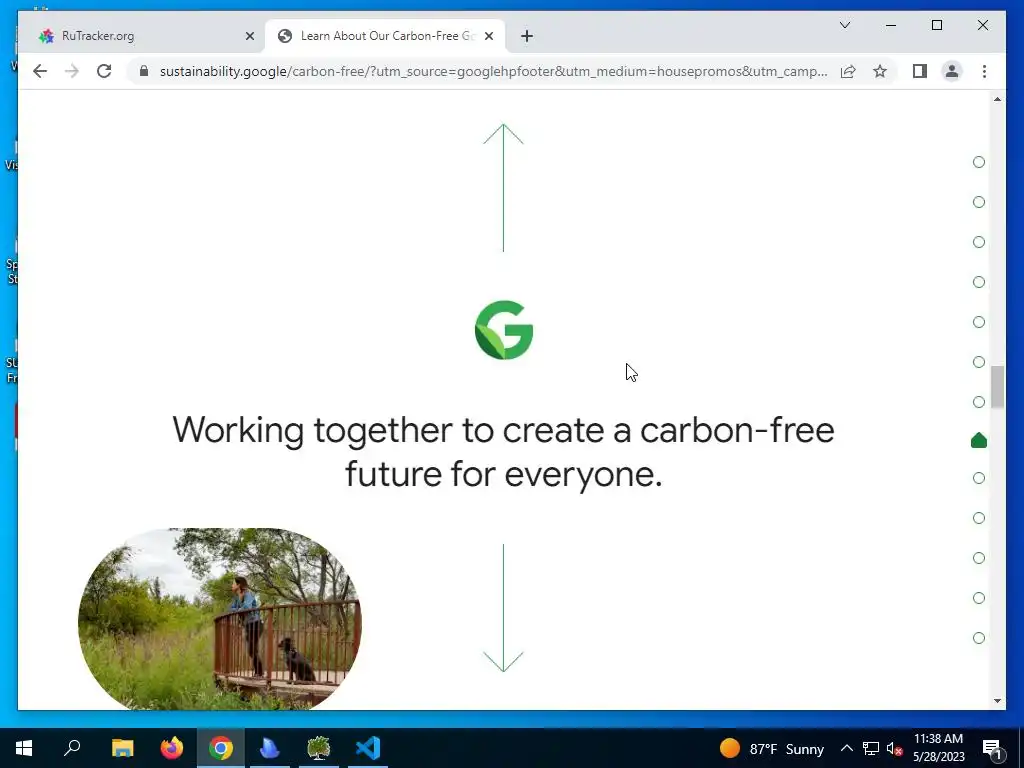Click the upward green arrow

point(504,187)
